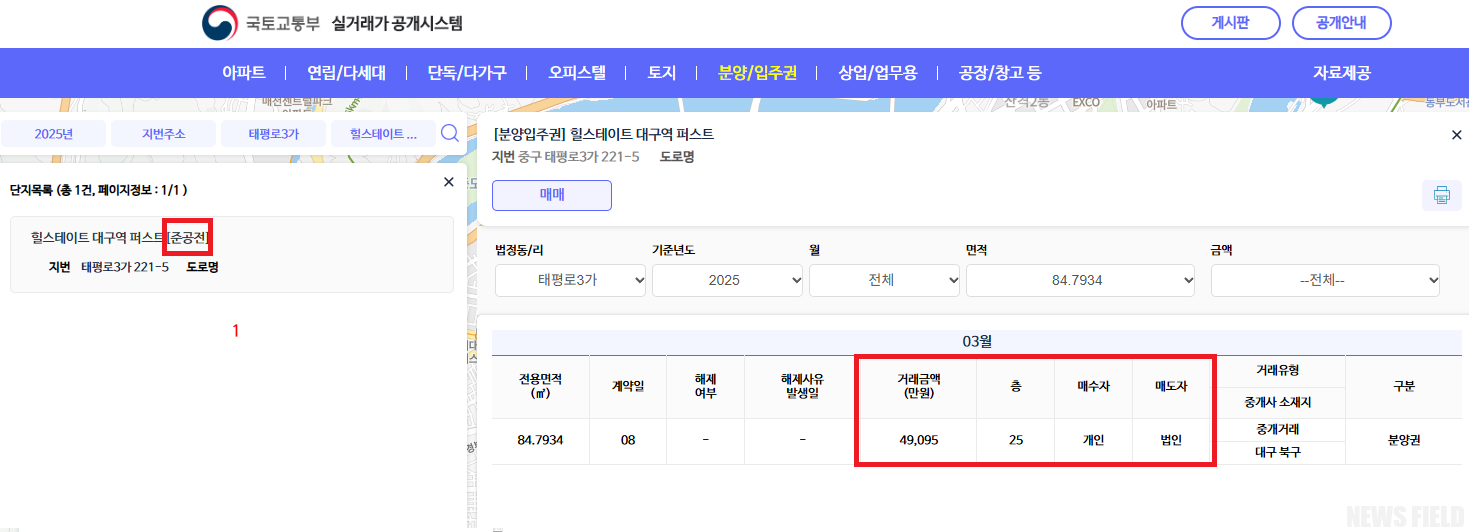Select the 아파트 menu item

[243, 73]
